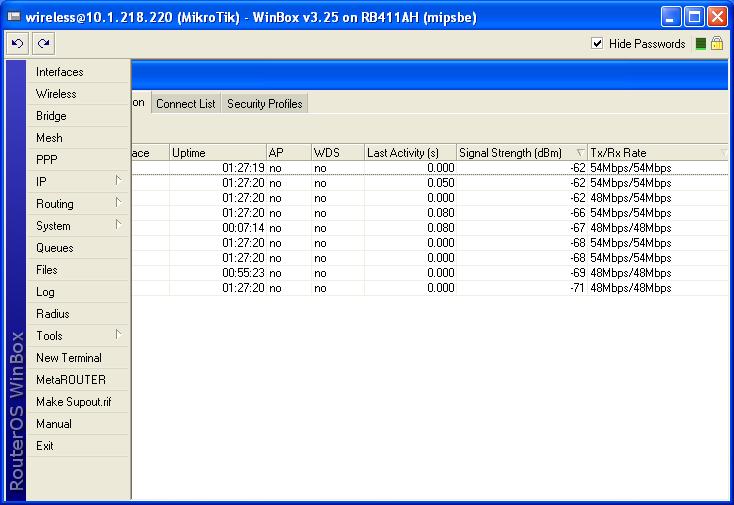Switch to the Security Profiles tab
The image size is (734, 505).
click(x=264, y=104)
